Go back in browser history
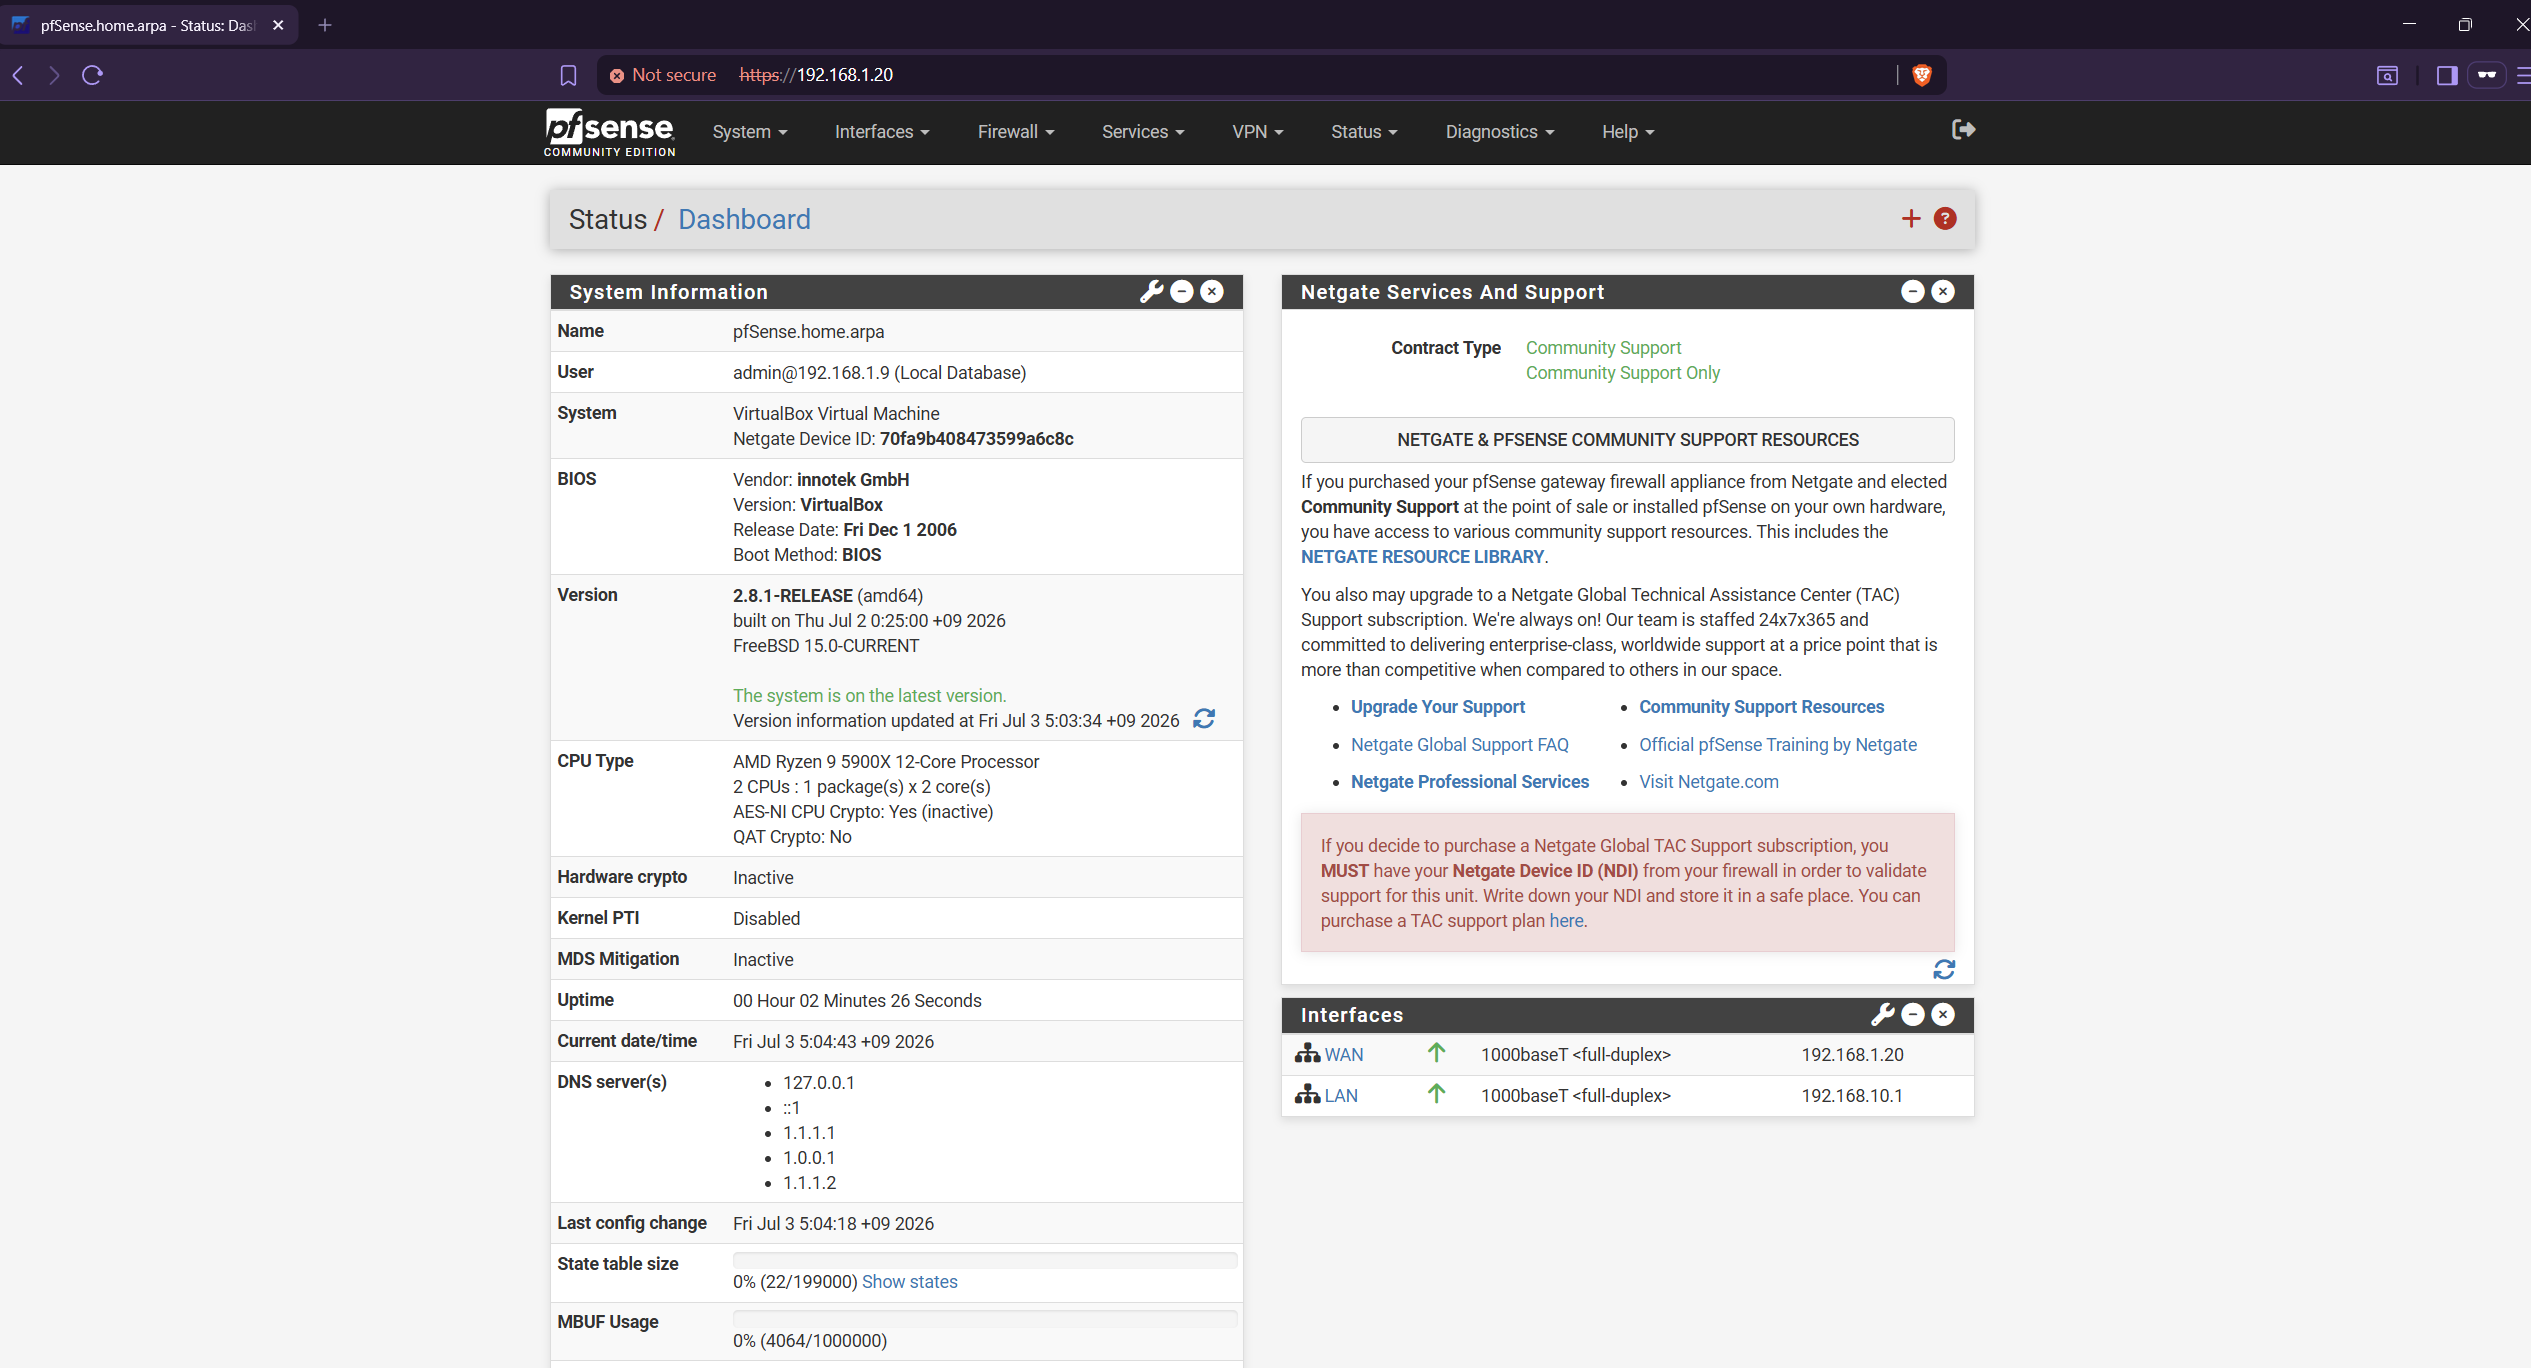The height and width of the screenshot is (1368, 2531). (18, 75)
